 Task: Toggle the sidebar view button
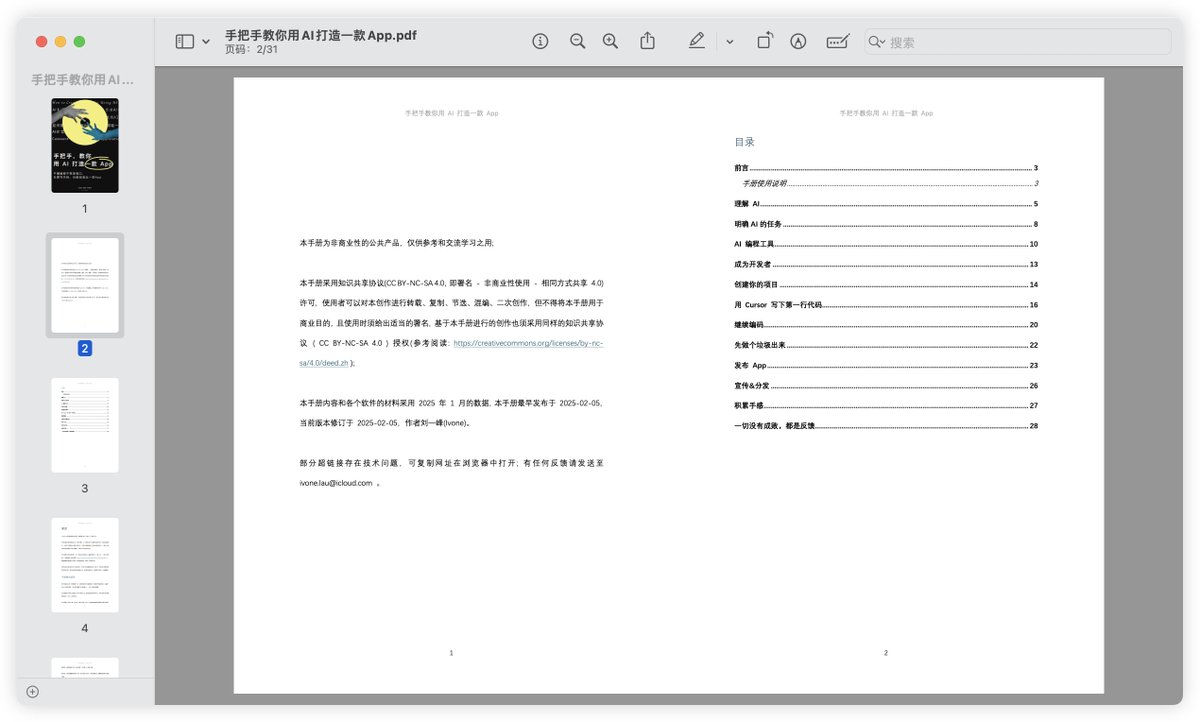tap(185, 41)
